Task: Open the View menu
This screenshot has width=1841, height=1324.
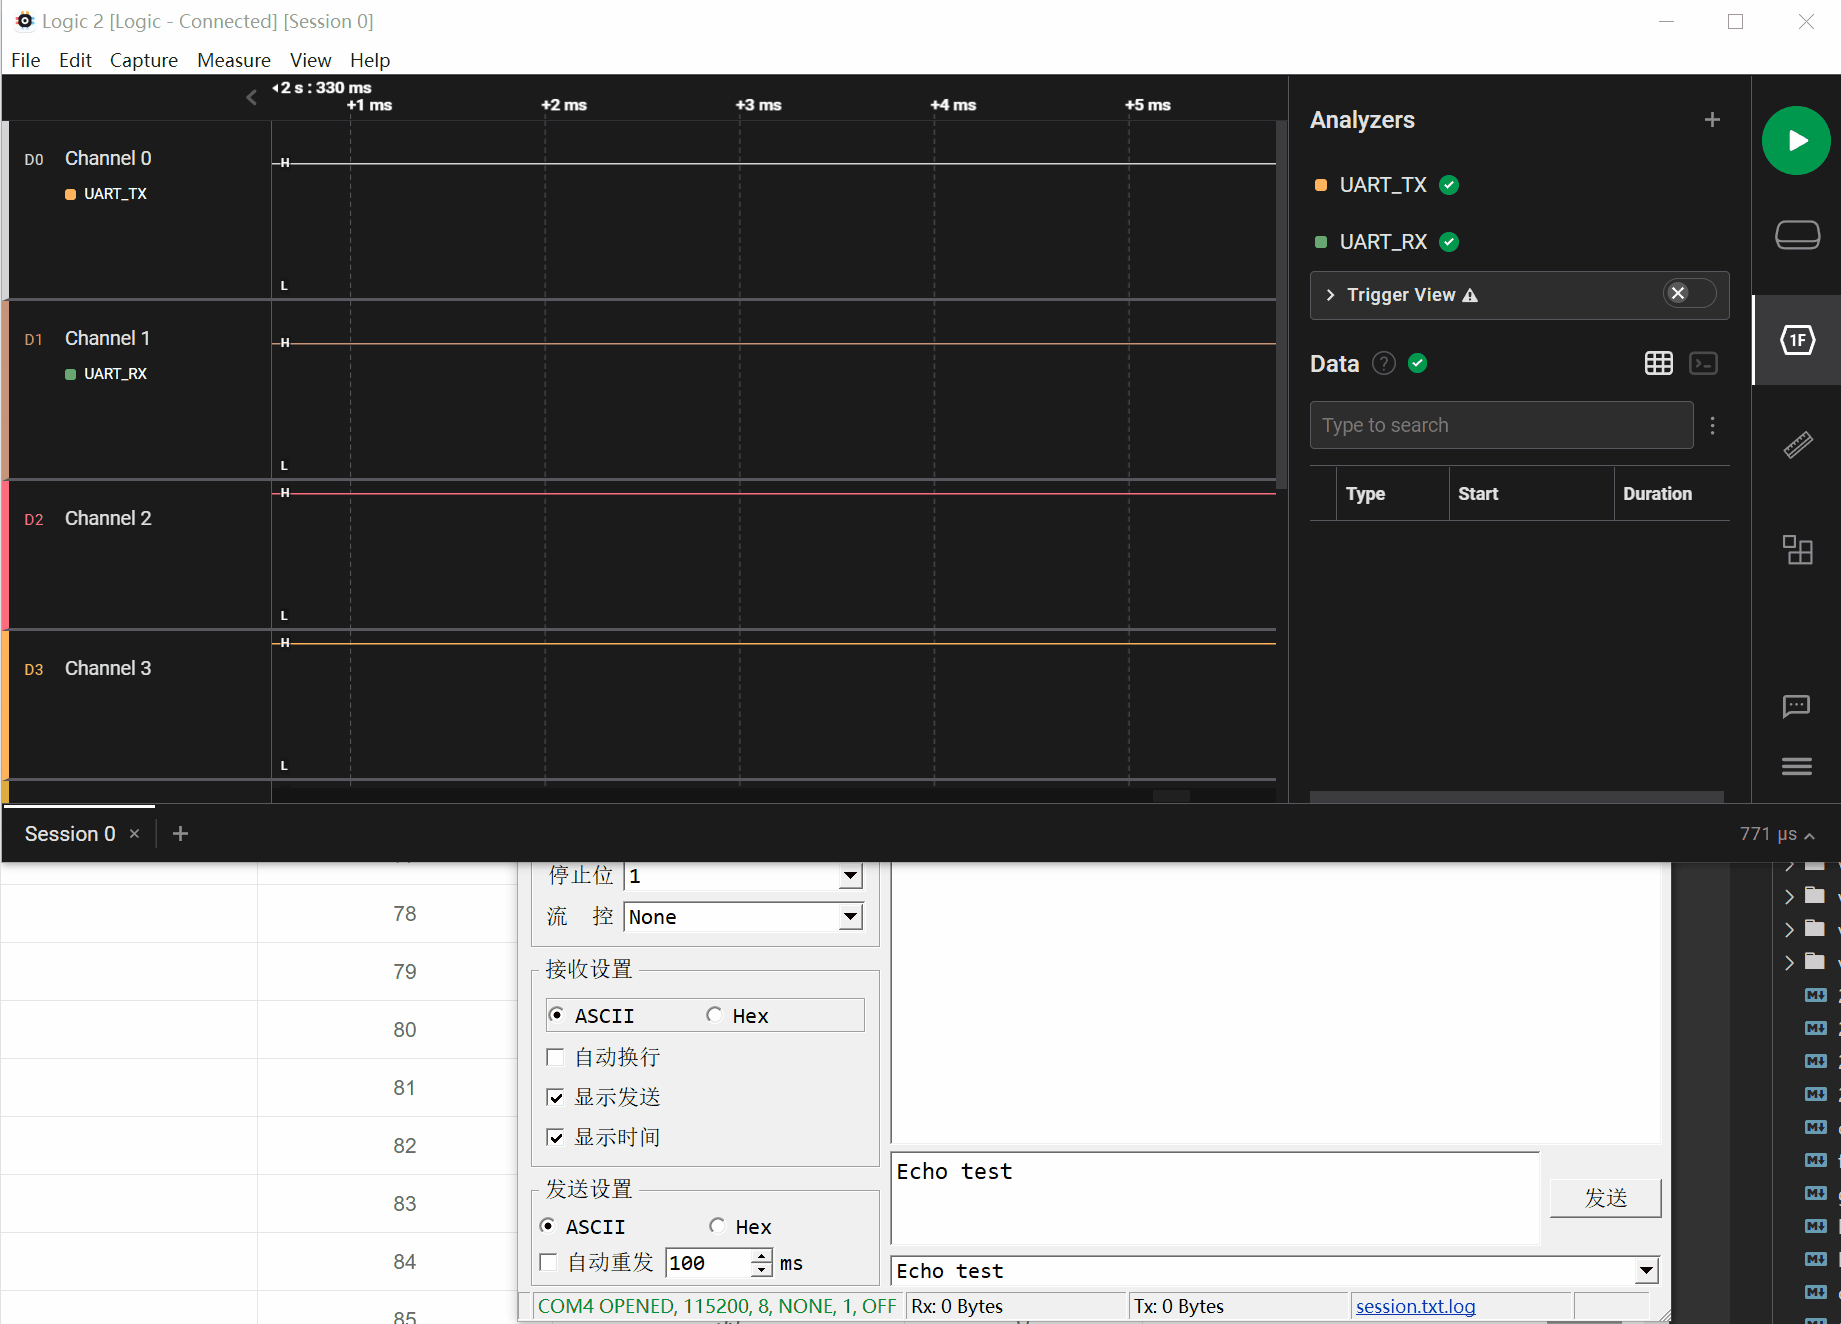Action: [x=310, y=60]
